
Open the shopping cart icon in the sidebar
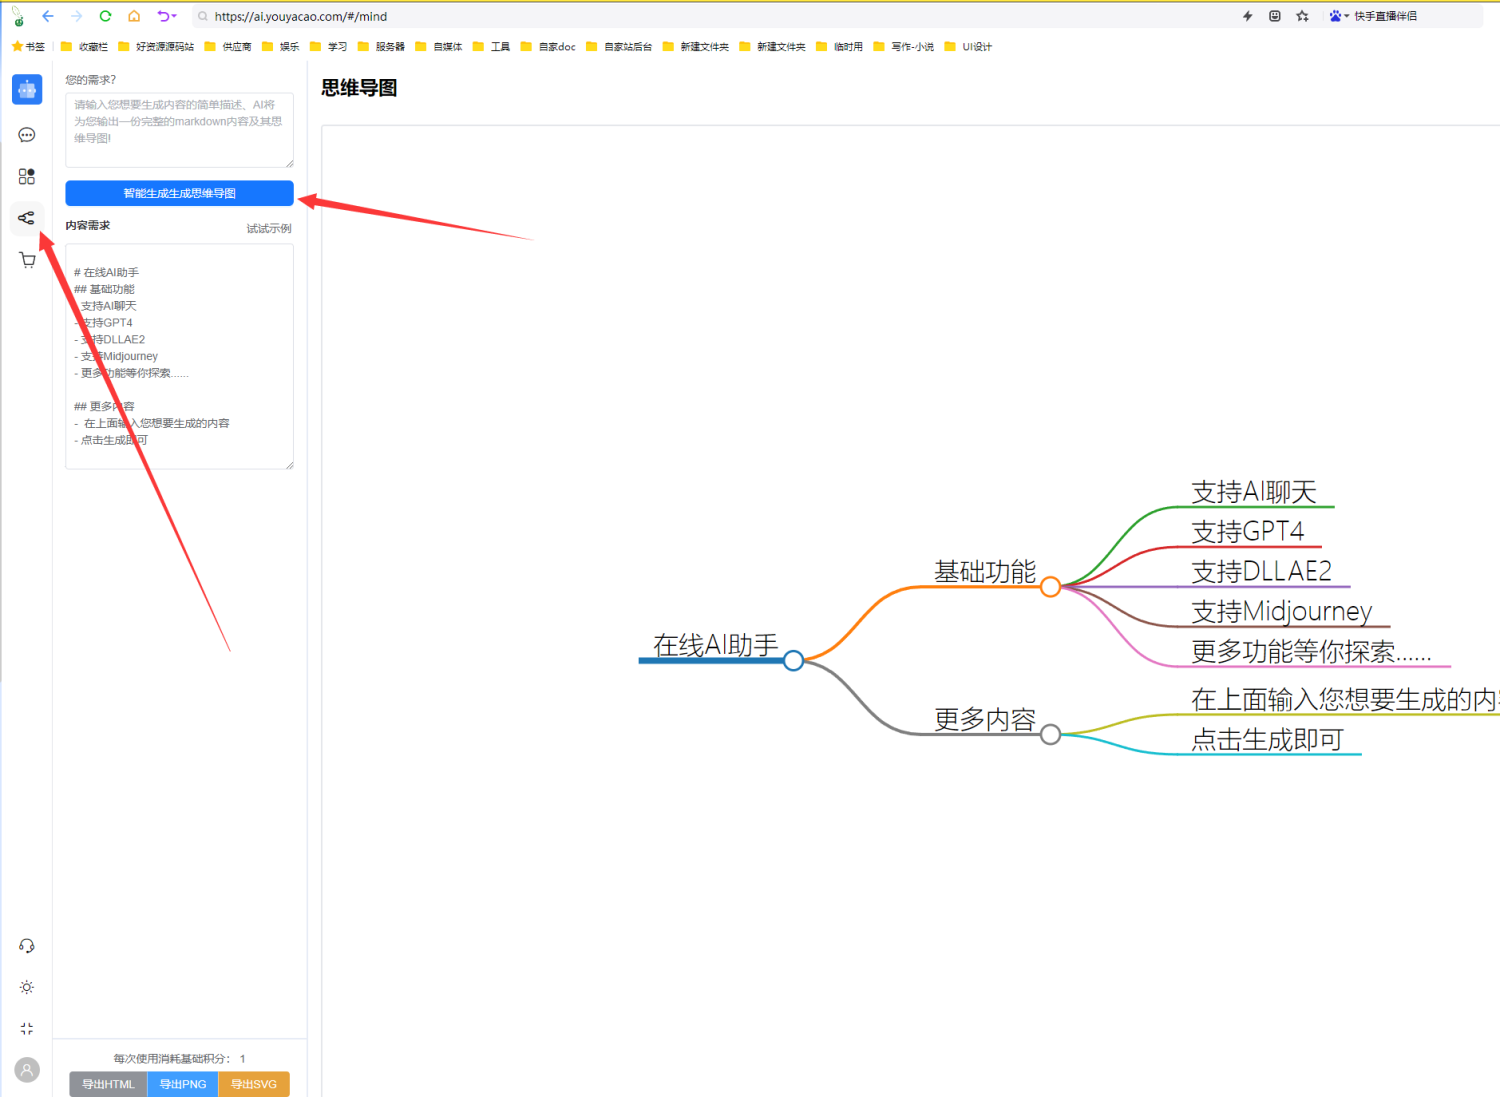pos(27,260)
